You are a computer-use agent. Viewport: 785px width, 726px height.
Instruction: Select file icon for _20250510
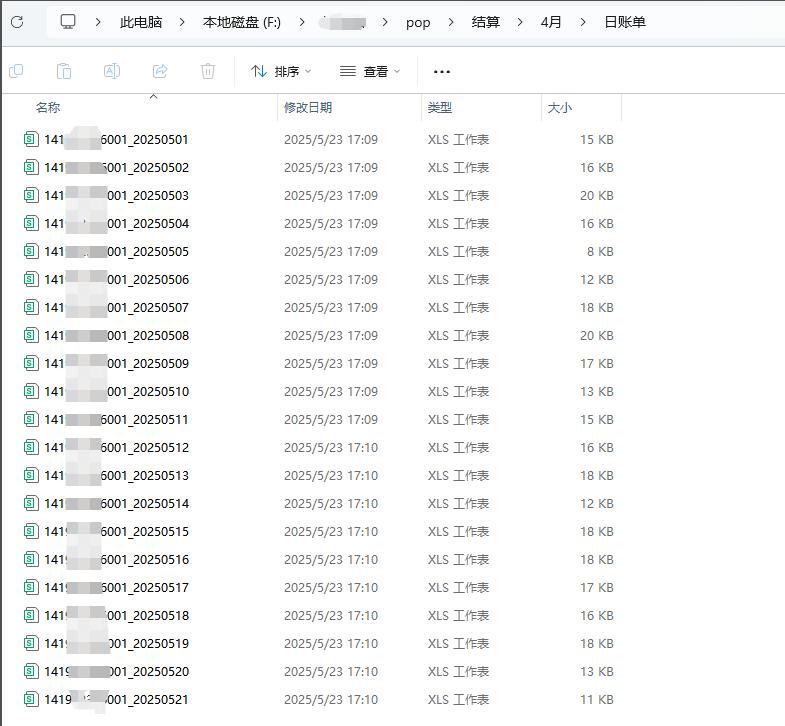pos(31,392)
